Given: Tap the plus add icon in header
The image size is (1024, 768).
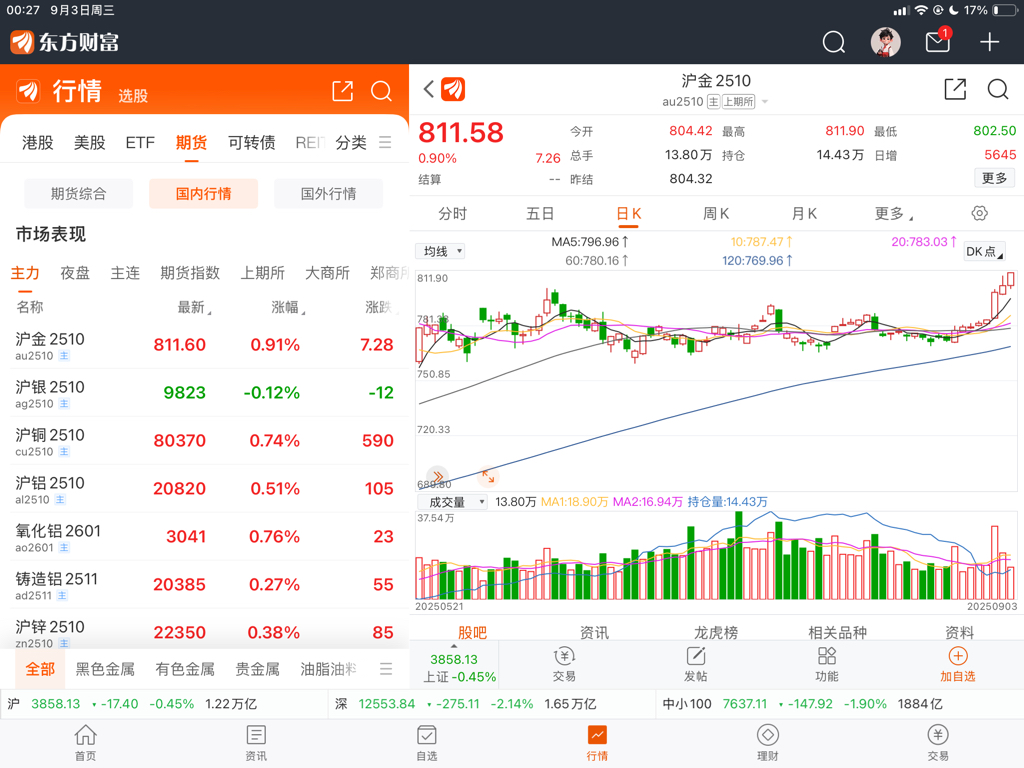Looking at the screenshot, I should click(x=989, y=42).
